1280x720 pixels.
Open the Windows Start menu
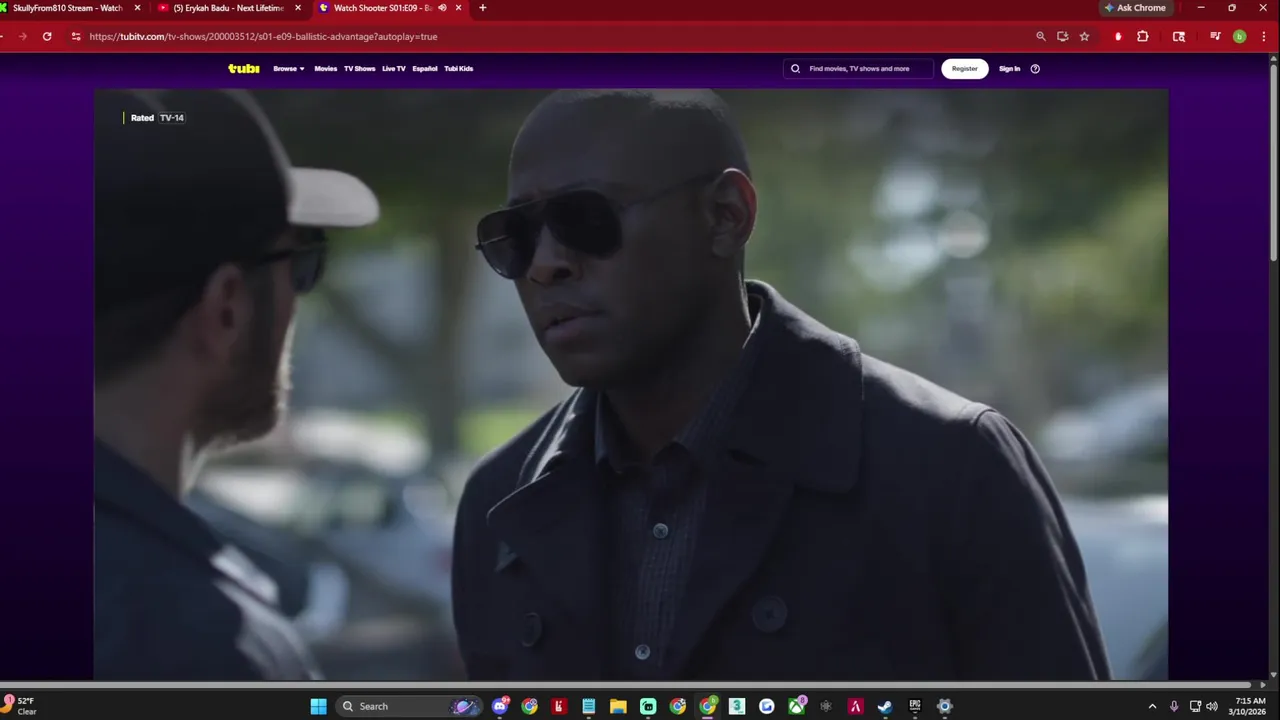point(318,706)
